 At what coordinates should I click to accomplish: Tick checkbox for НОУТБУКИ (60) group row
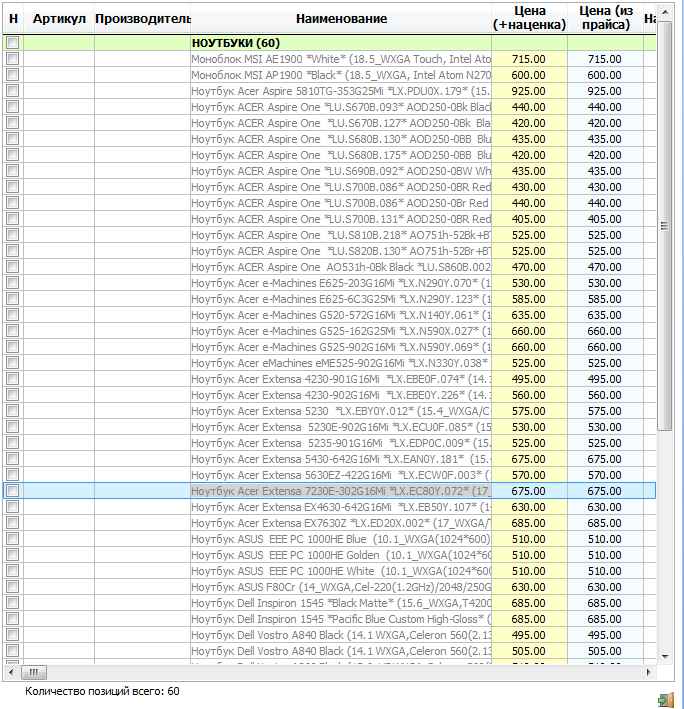[x=13, y=43]
